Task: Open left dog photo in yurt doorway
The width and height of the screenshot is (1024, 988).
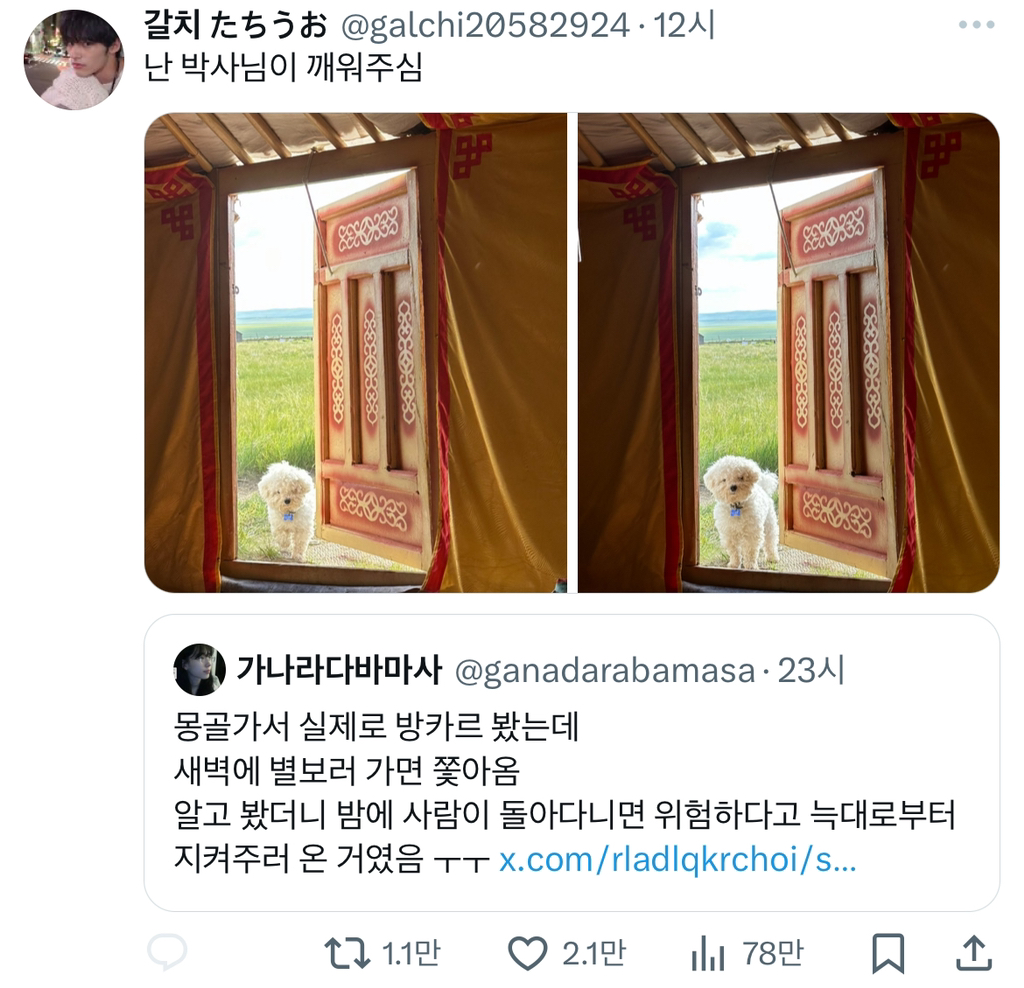Action: point(356,353)
